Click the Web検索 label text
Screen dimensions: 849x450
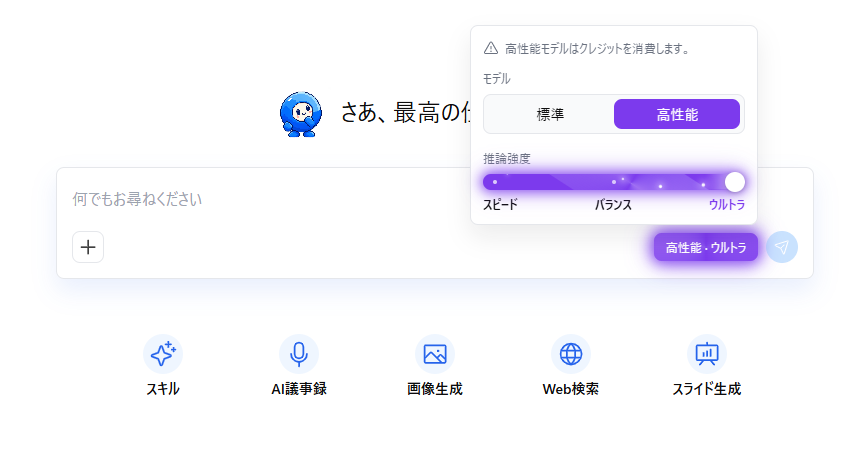point(571,389)
